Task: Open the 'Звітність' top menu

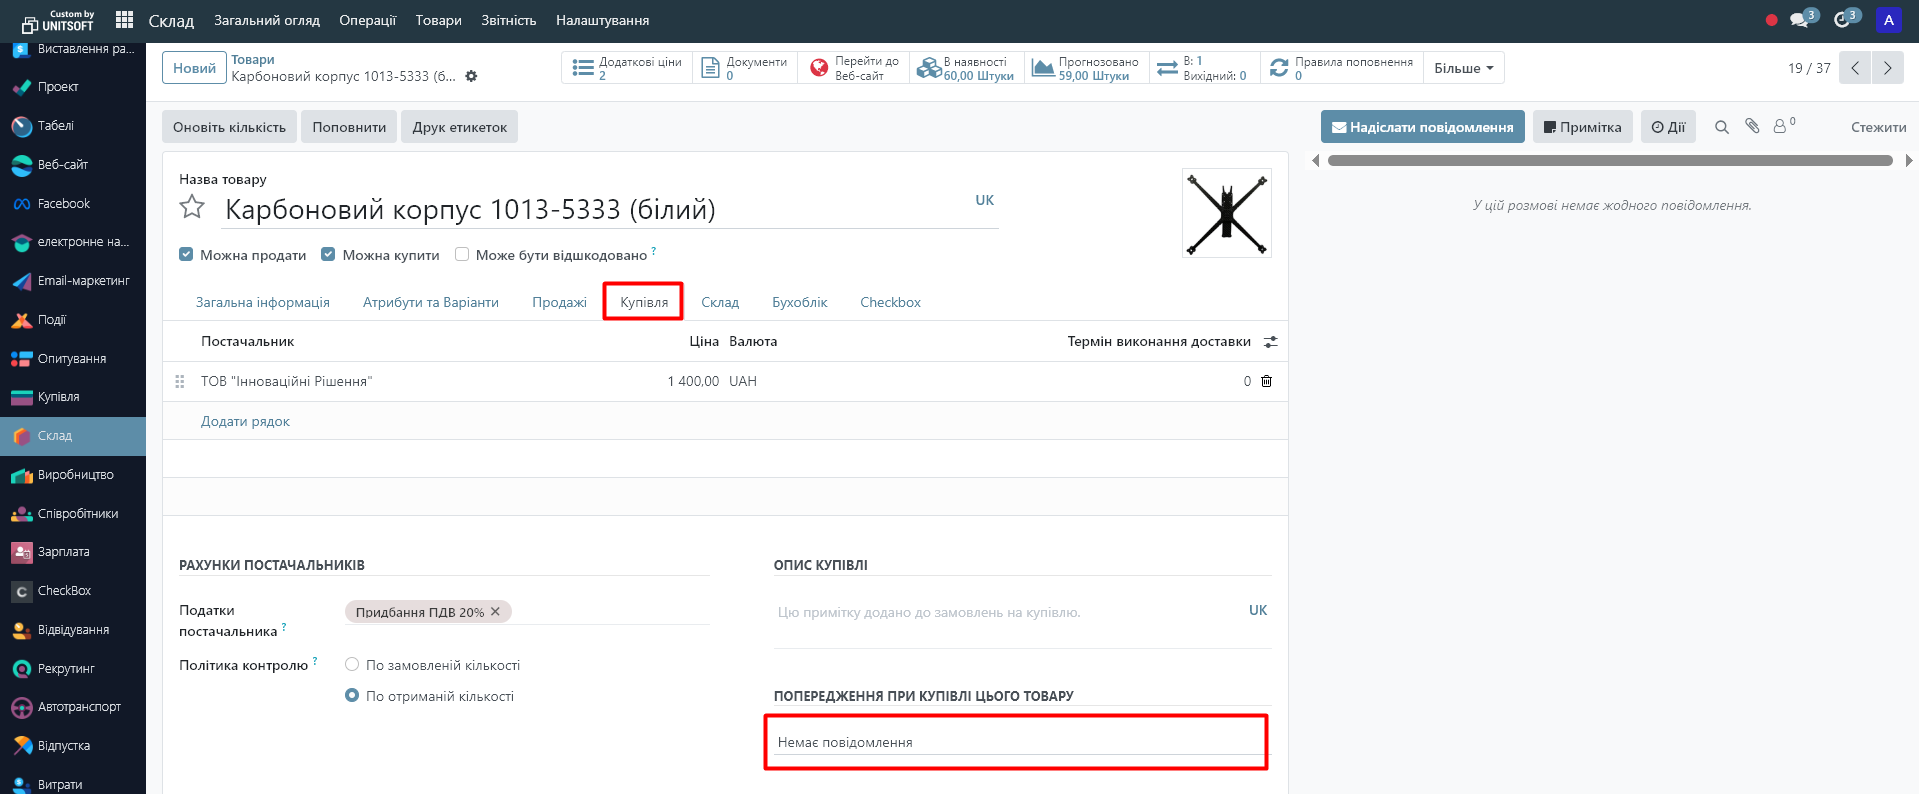Action: point(508,20)
